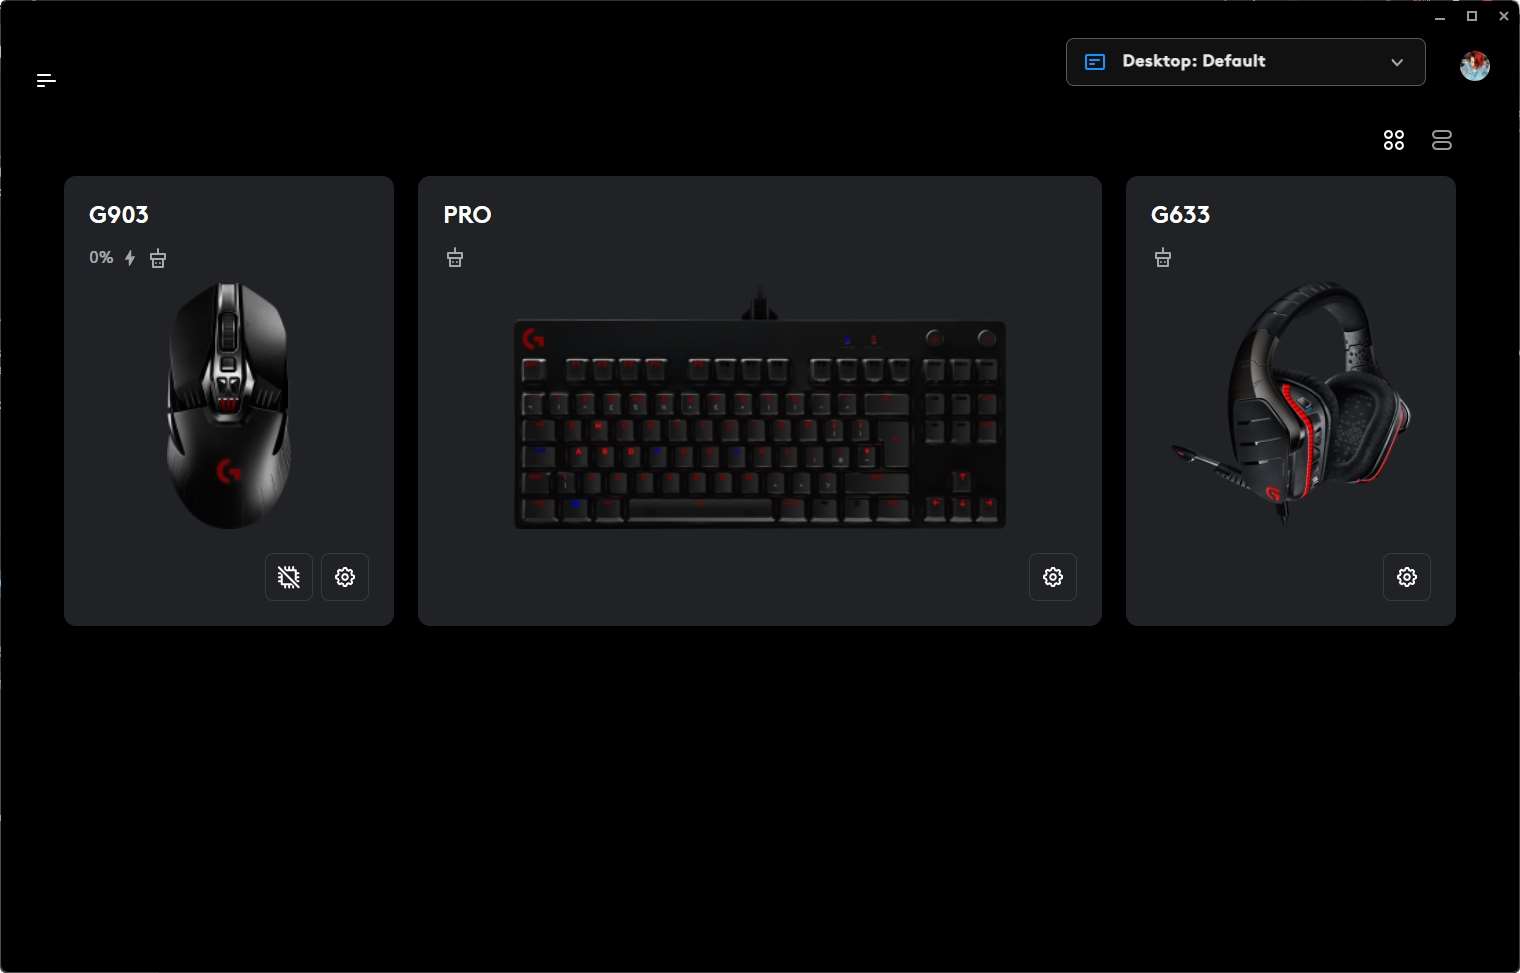Toggle G903 onboard memory mode icon
Viewport: 1520px width, 973px height.
point(289,577)
